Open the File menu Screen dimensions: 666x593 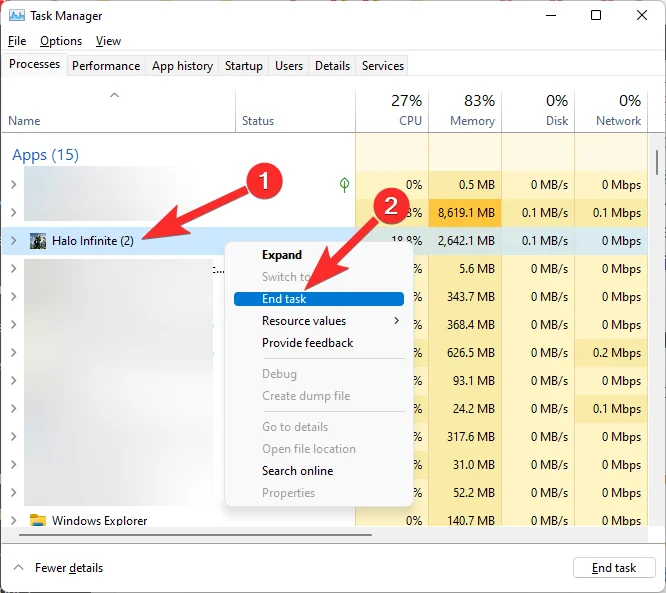pyautogui.click(x=17, y=41)
